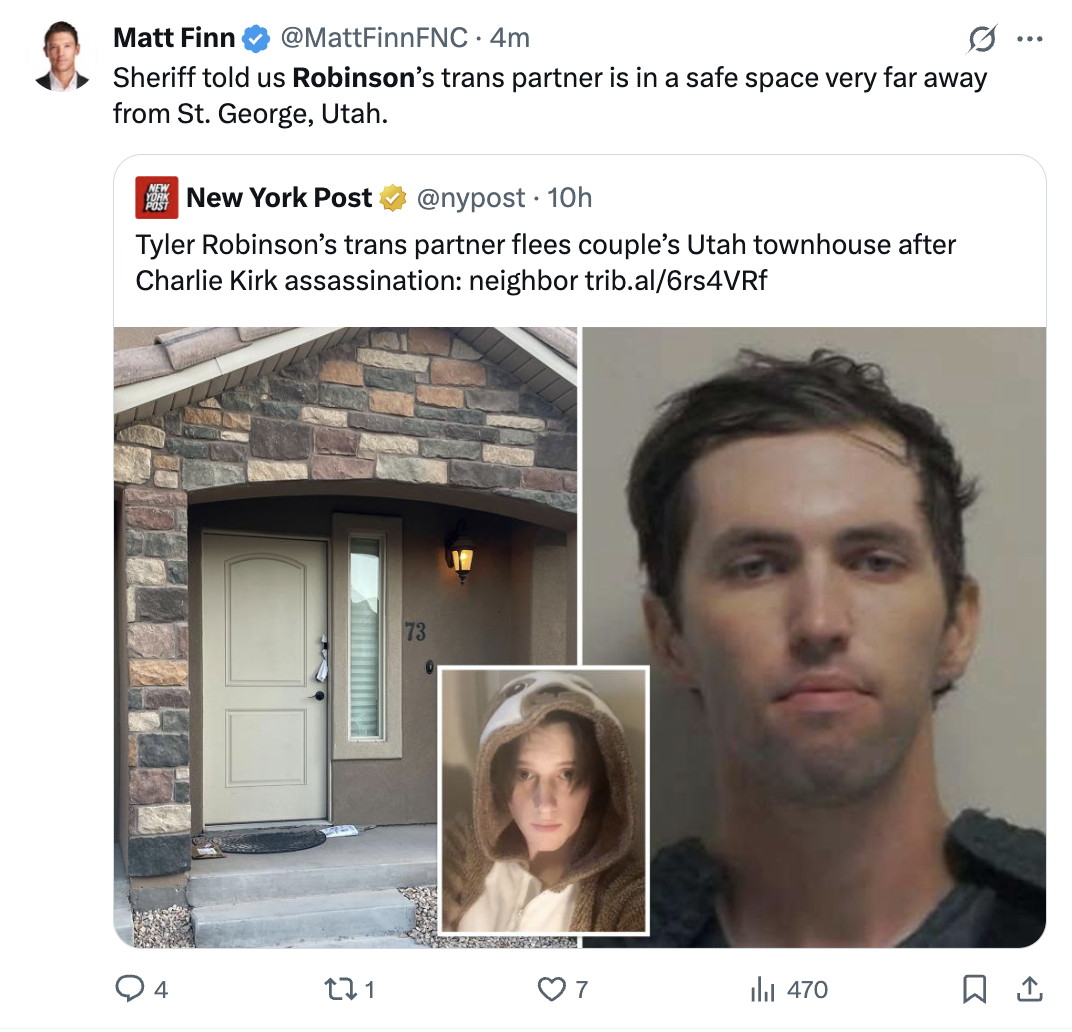Screen dimensions: 1072x1032
Task: Open the Matt Finn display name link
Action: click(x=174, y=38)
